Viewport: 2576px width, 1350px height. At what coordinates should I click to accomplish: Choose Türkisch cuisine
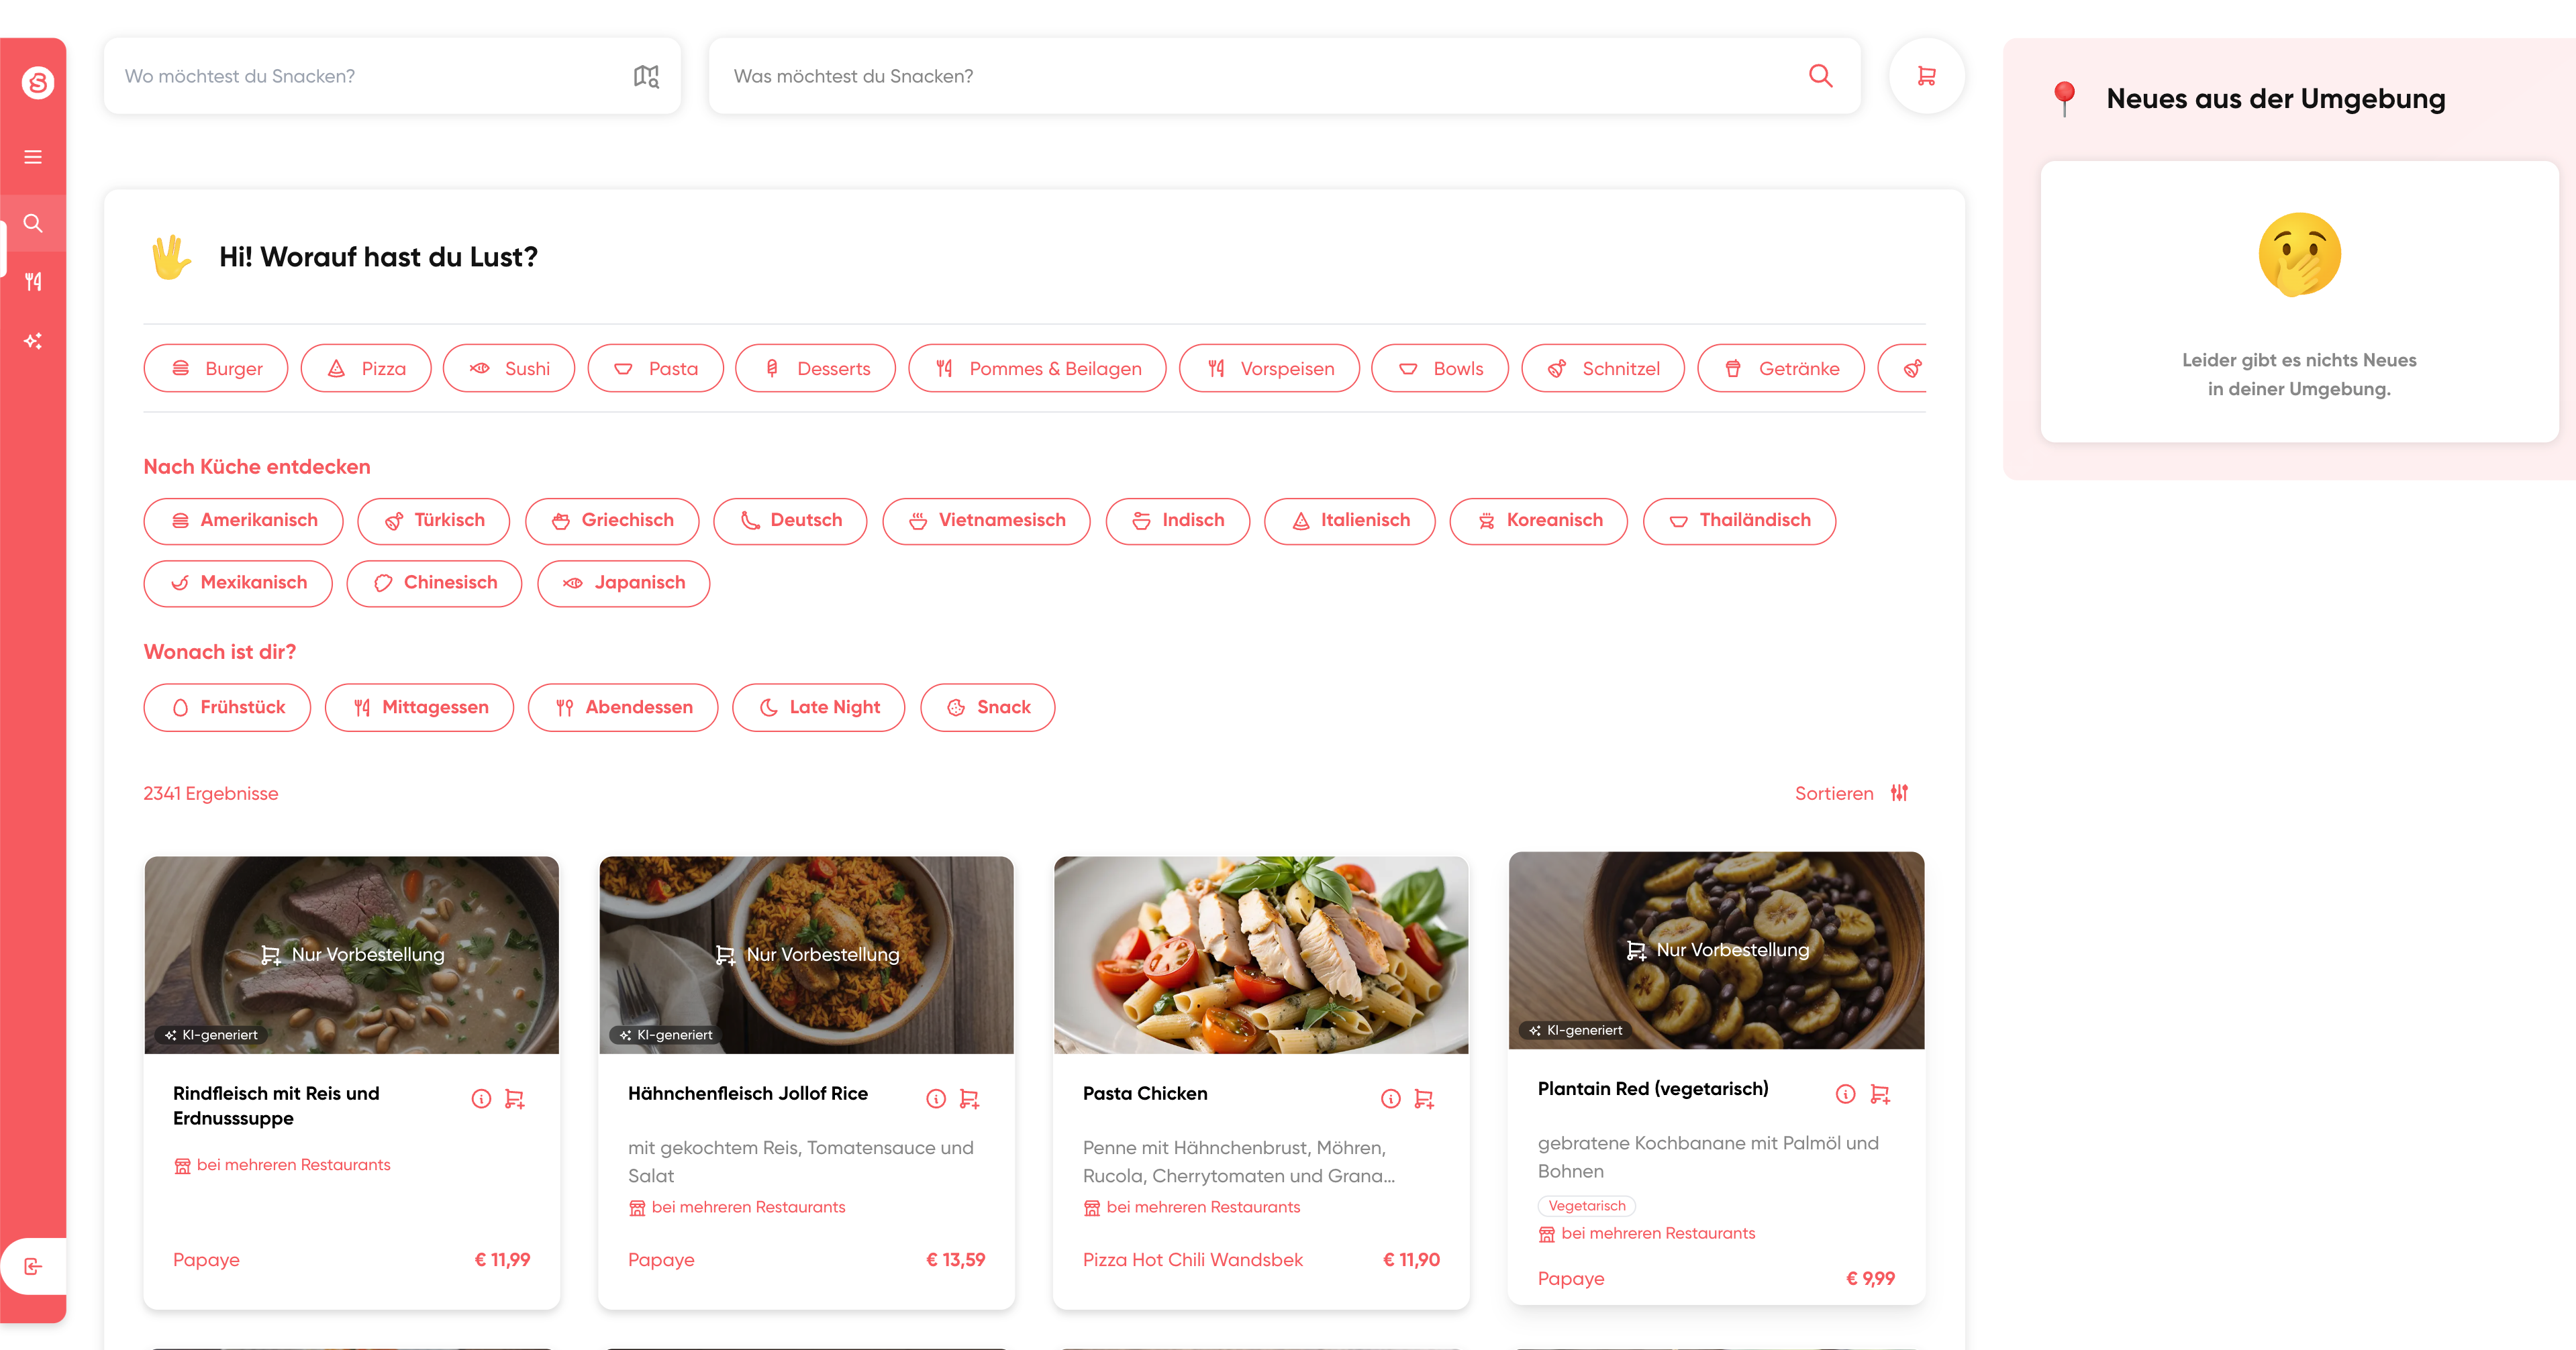[434, 521]
